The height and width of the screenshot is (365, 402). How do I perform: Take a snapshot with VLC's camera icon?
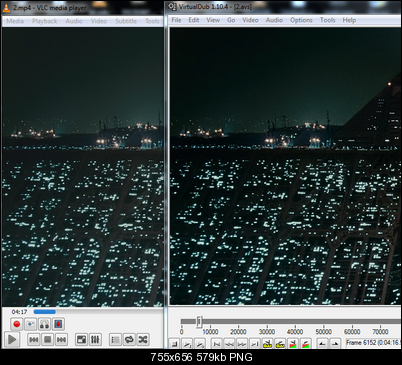31,324
